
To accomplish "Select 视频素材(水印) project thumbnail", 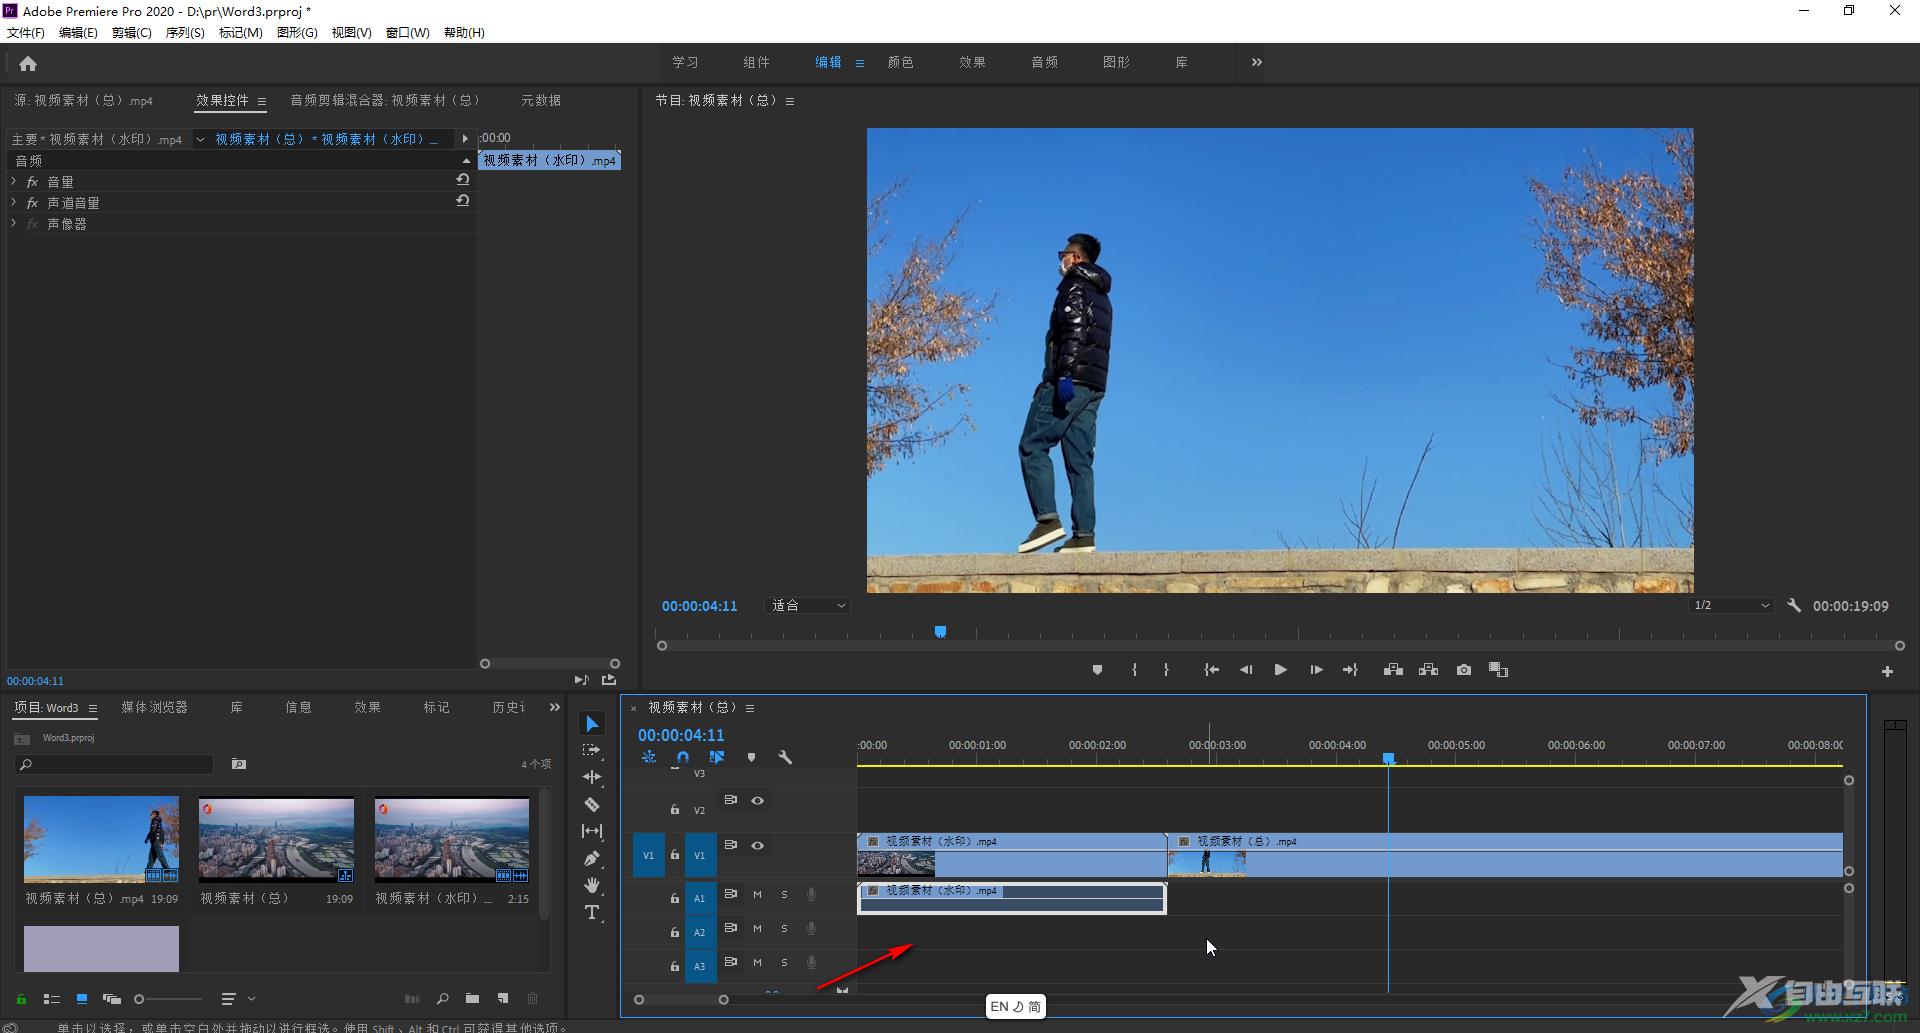I will tap(452, 840).
